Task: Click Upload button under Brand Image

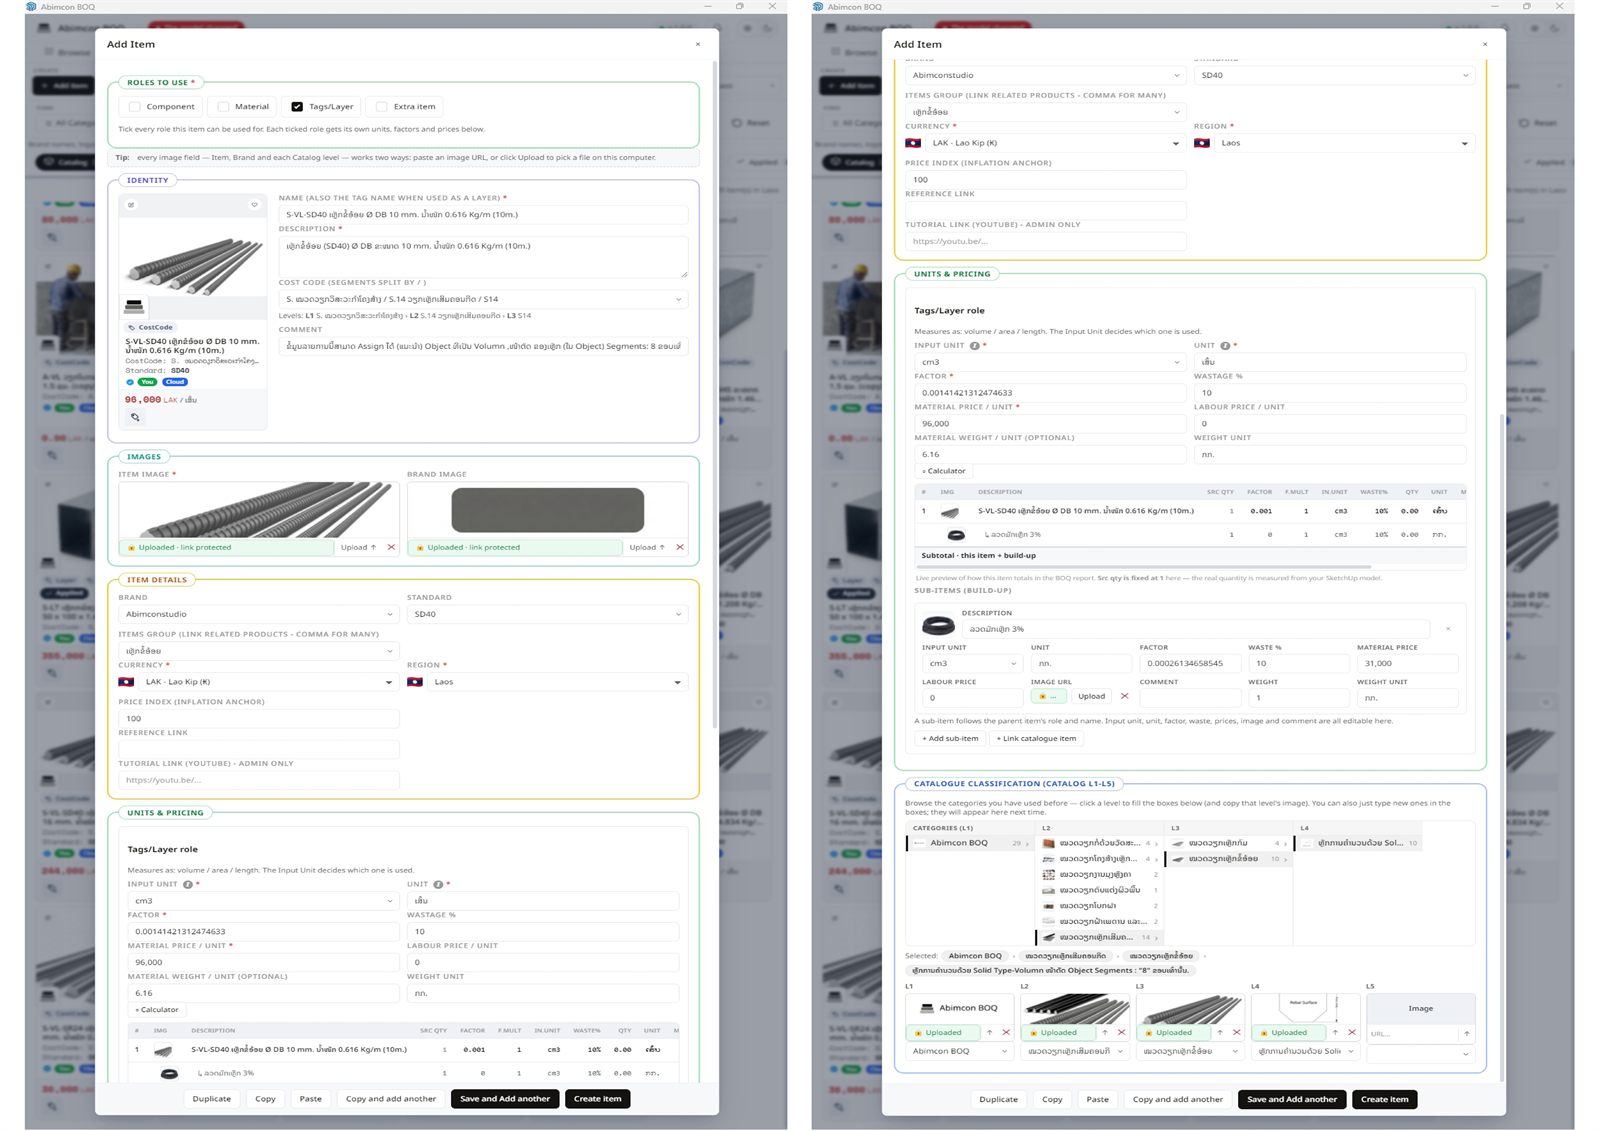Action: 646,547
